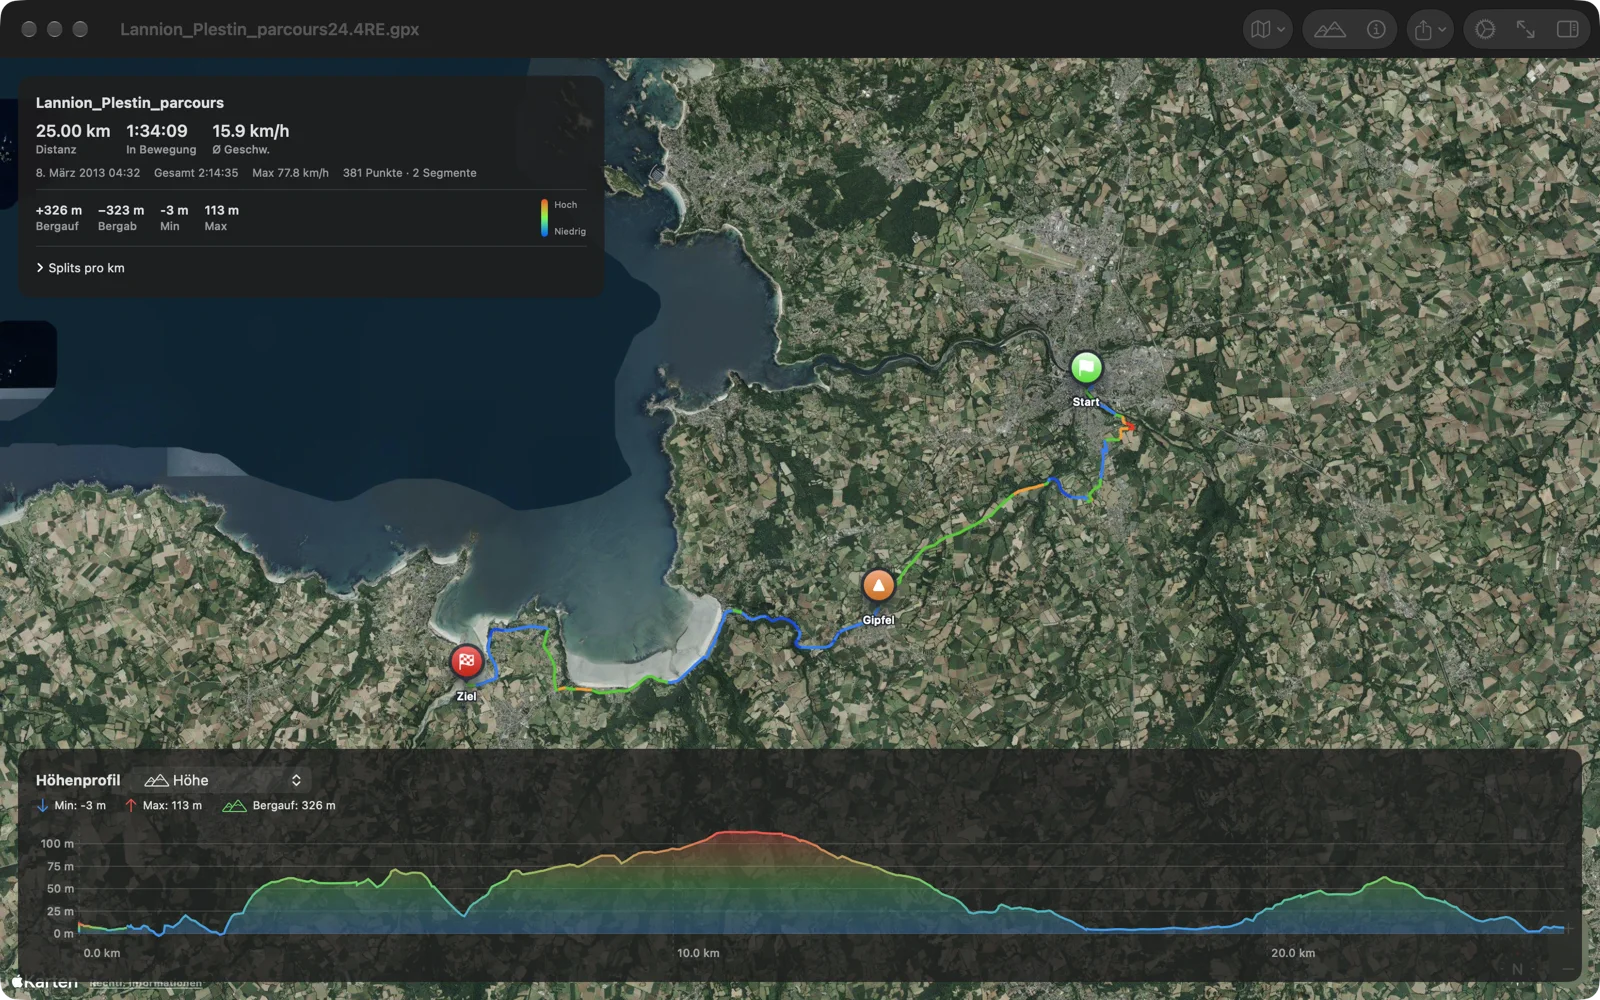This screenshot has width=1600, height=1000.
Task: Click the 8. März 2013 04:32 date
Action: pyautogui.click(x=88, y=173)
